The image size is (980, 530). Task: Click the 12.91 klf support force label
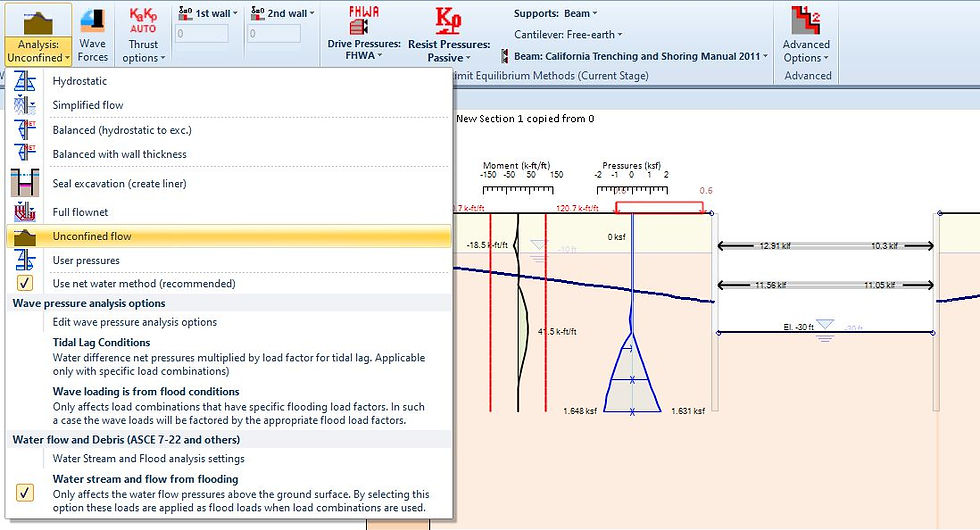coord(775,246)
